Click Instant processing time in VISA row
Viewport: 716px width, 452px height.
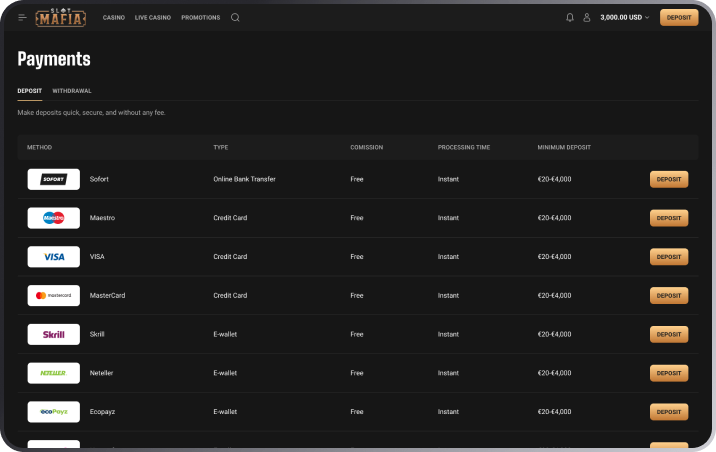[x=448, y=257]
